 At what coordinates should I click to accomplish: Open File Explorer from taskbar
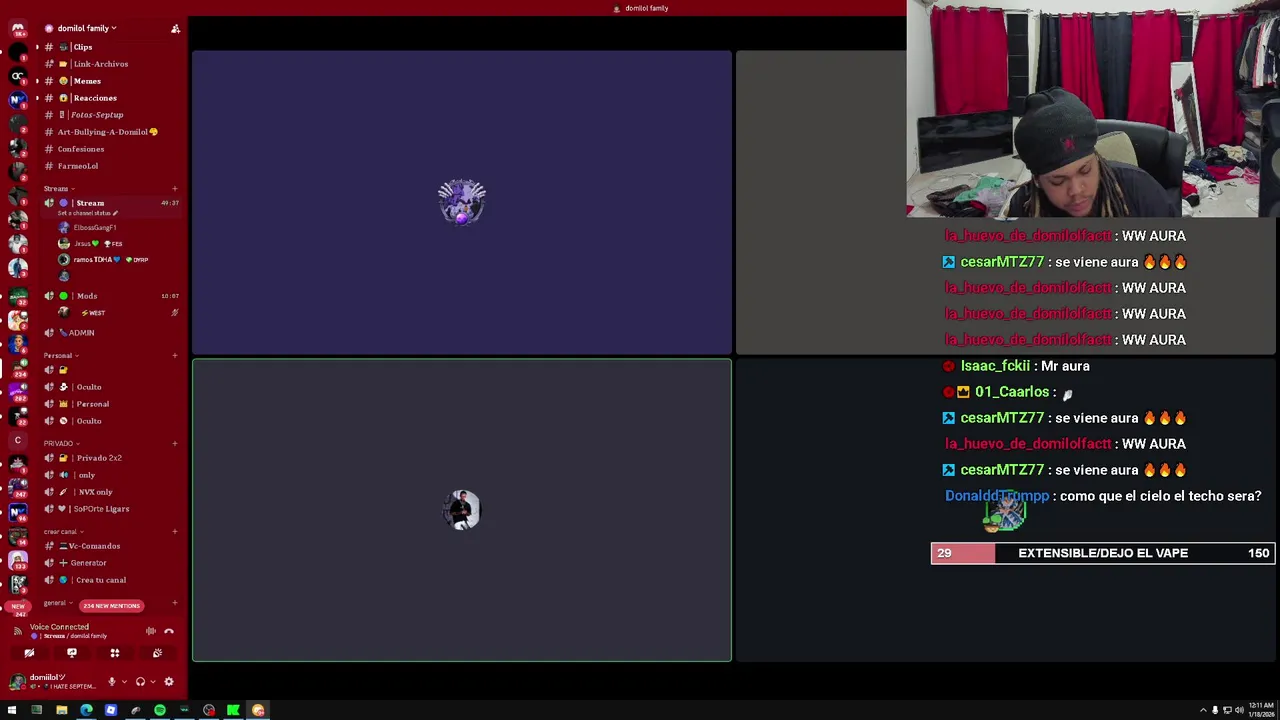click(61, 710)
